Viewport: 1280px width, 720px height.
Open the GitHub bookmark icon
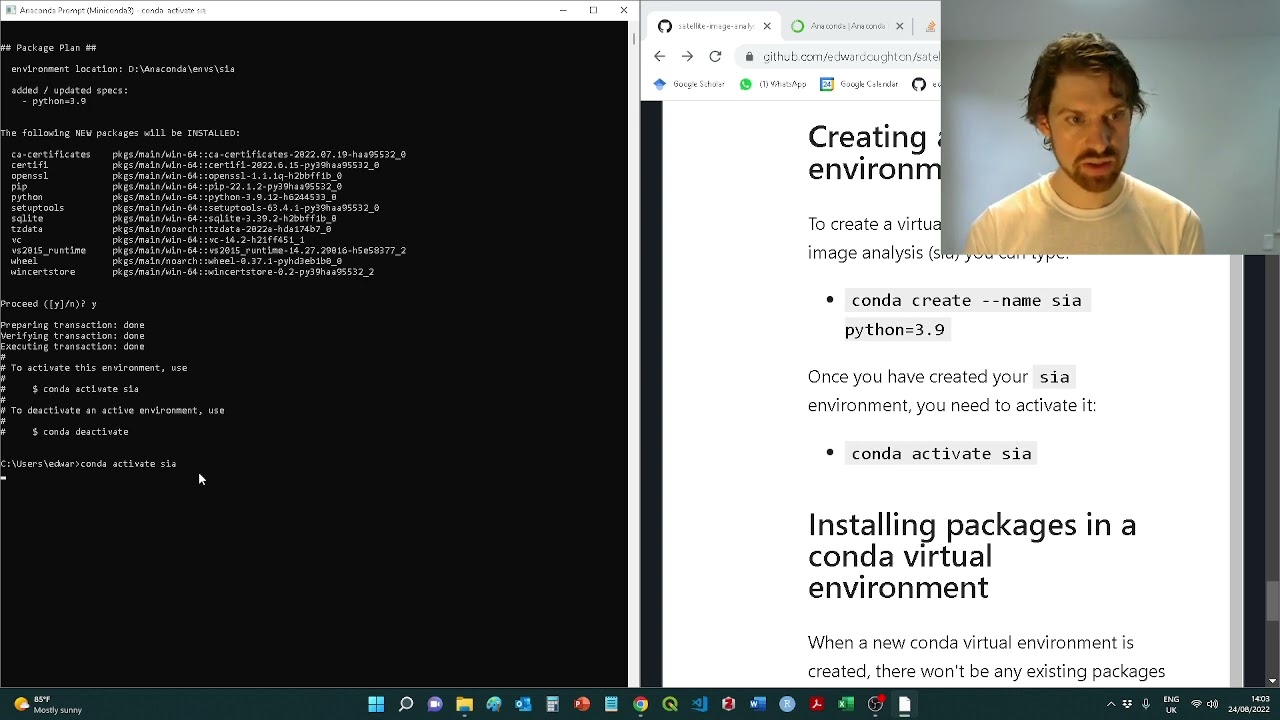click(x=919, y=85)
